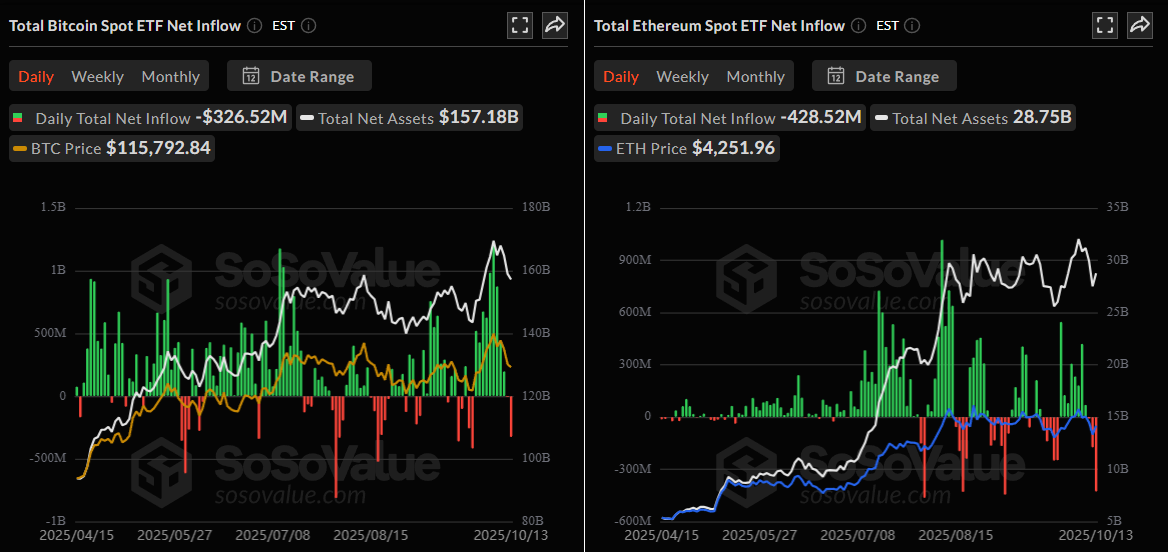This screenshot has height=552, width=1168.
Task: Open Date Range picker on Ethereum chart
Action: (x=883, y=76)
